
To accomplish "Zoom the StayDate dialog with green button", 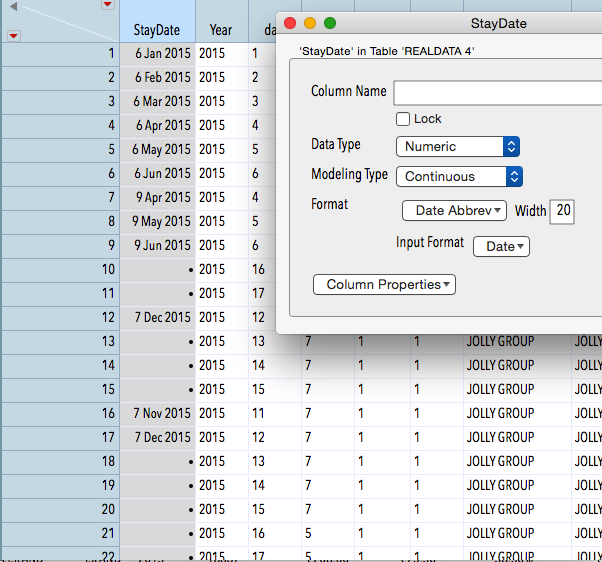I will coord(330,23).
